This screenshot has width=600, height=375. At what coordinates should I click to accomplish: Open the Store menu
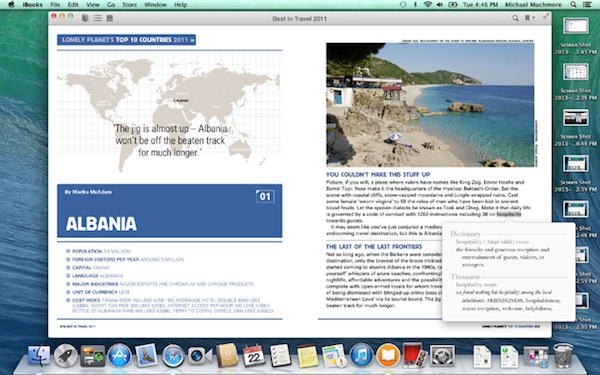pyautogui.click(x=129, y=5)
